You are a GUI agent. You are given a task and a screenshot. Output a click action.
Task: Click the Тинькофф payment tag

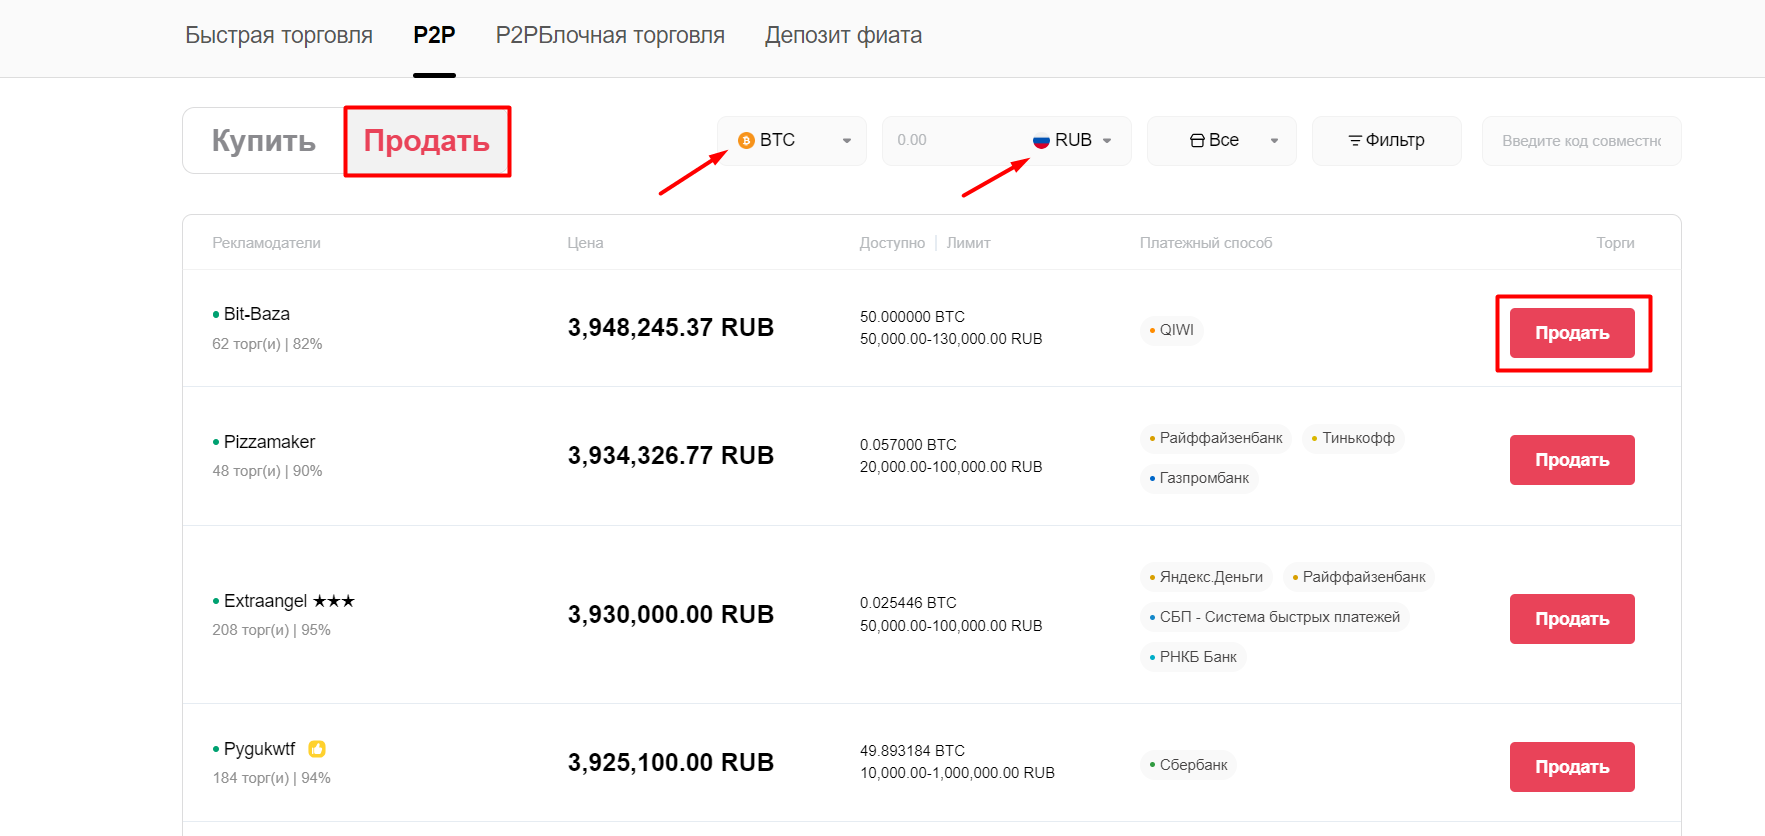1353,438
